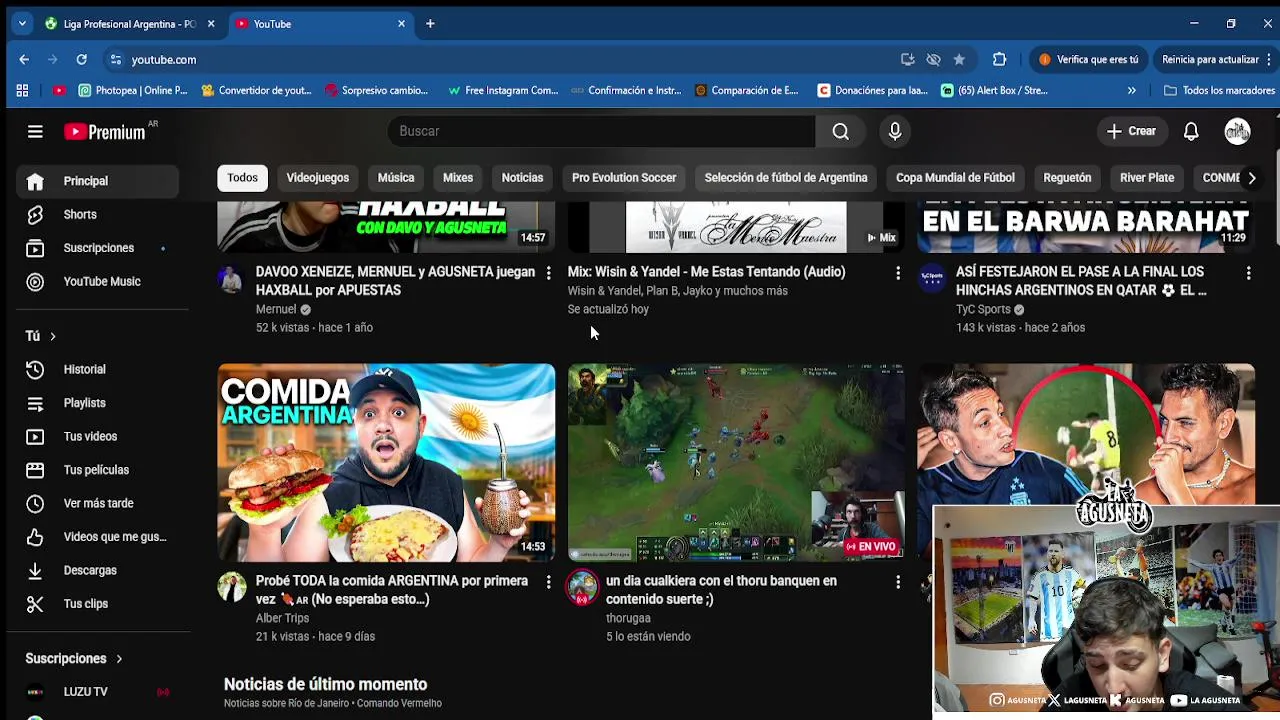Open a new browser tab
Viewport: 1280px width, 720px height.
tap(430, 24)
